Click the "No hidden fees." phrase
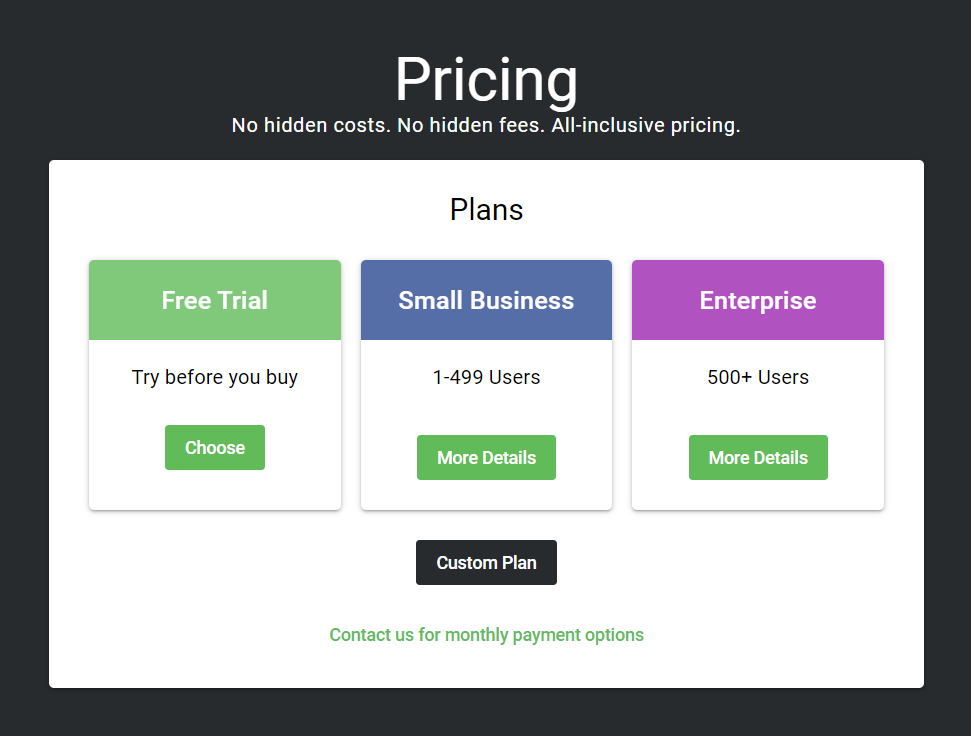 [471, 126]
